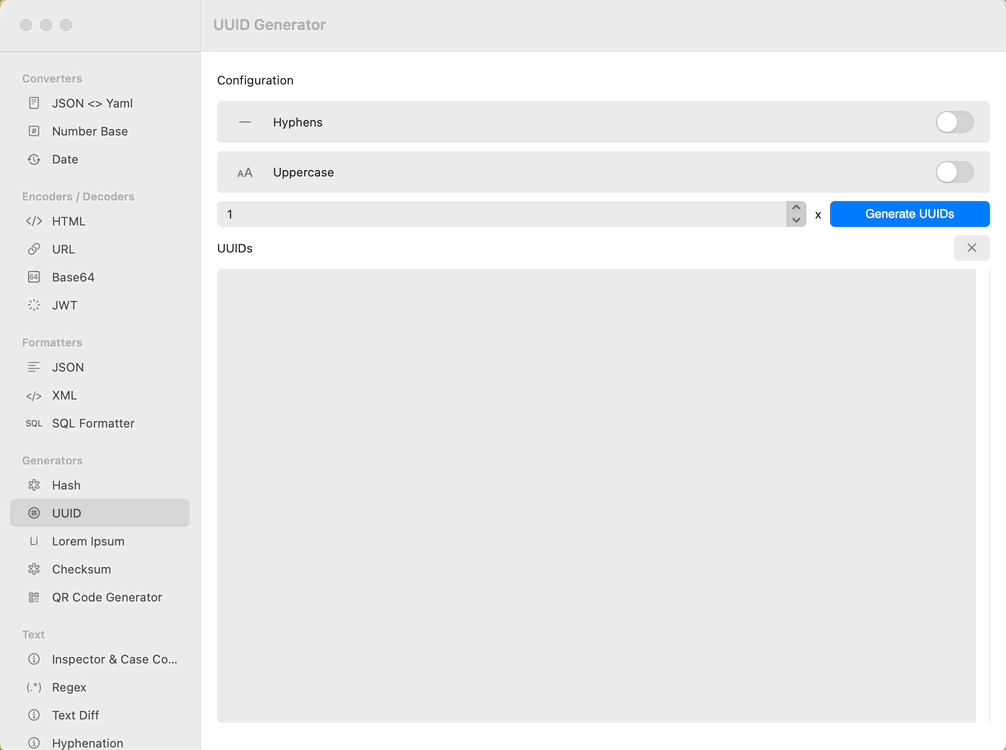Image resolution: width=1006 pixels, height=750 pixels.
Task: Click the Hash label in Generators
Action: tap(66, 485)
